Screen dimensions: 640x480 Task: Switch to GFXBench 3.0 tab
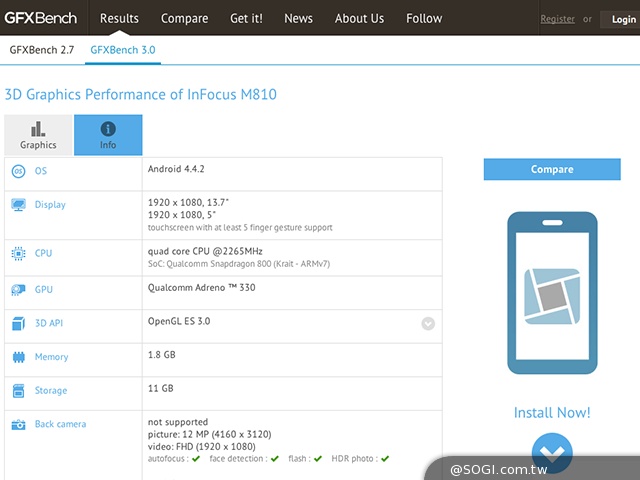tap(123, 50)
